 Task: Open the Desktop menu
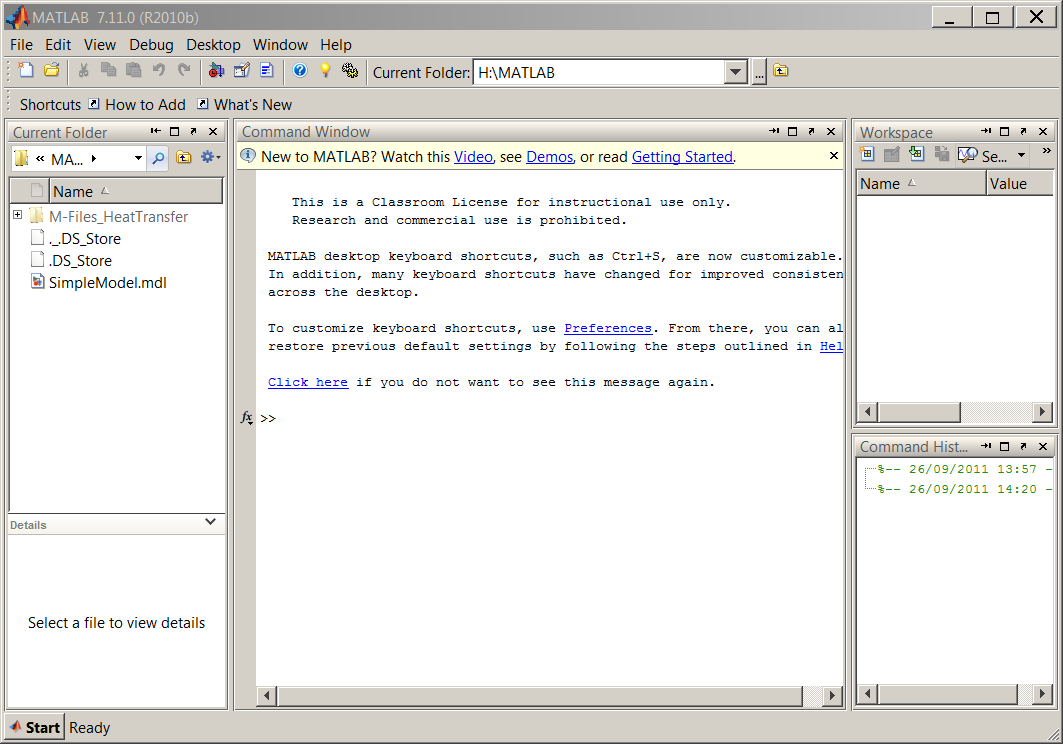pyautogui.click(x=213, y=45)
